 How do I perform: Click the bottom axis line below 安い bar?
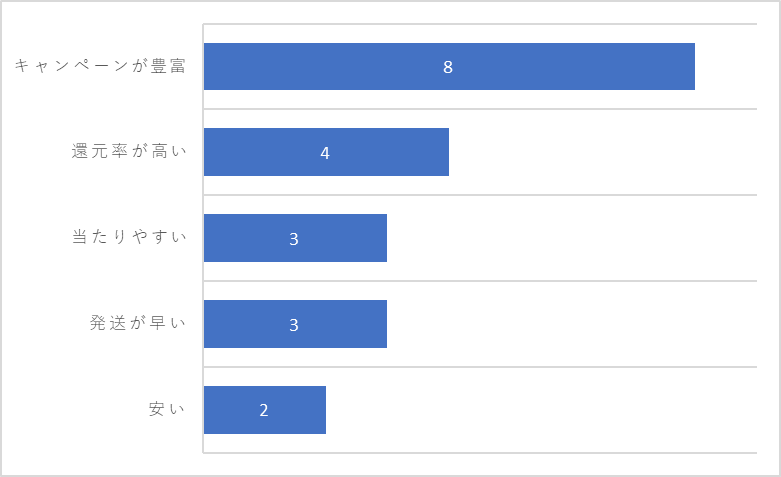click(480, 453)
